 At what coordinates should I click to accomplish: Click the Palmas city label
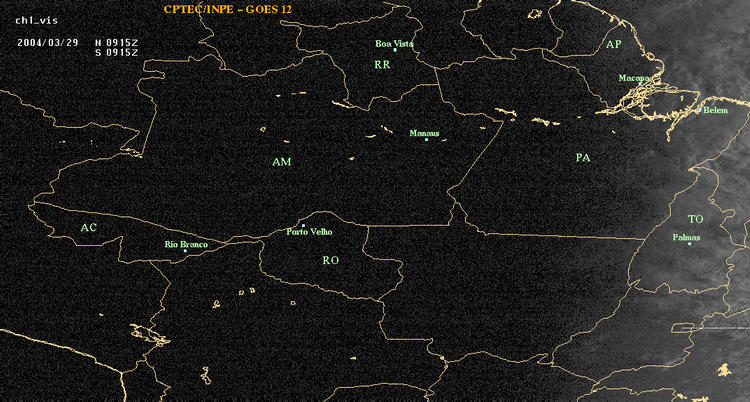(x=686, y=237)
